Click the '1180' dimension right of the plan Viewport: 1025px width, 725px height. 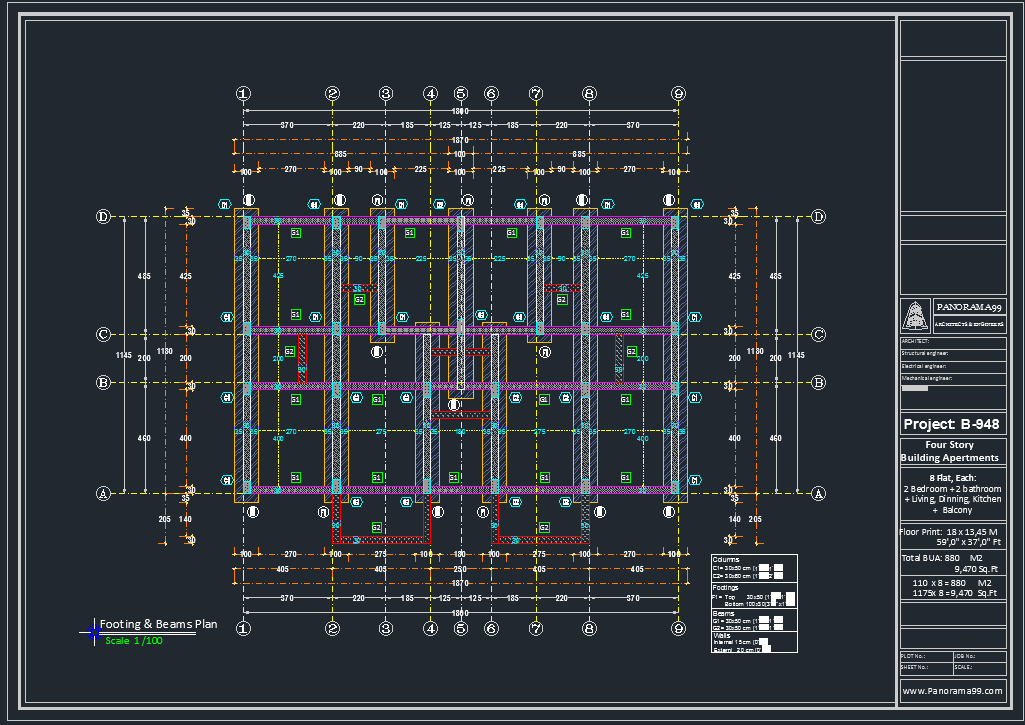(x=755, y=351)
